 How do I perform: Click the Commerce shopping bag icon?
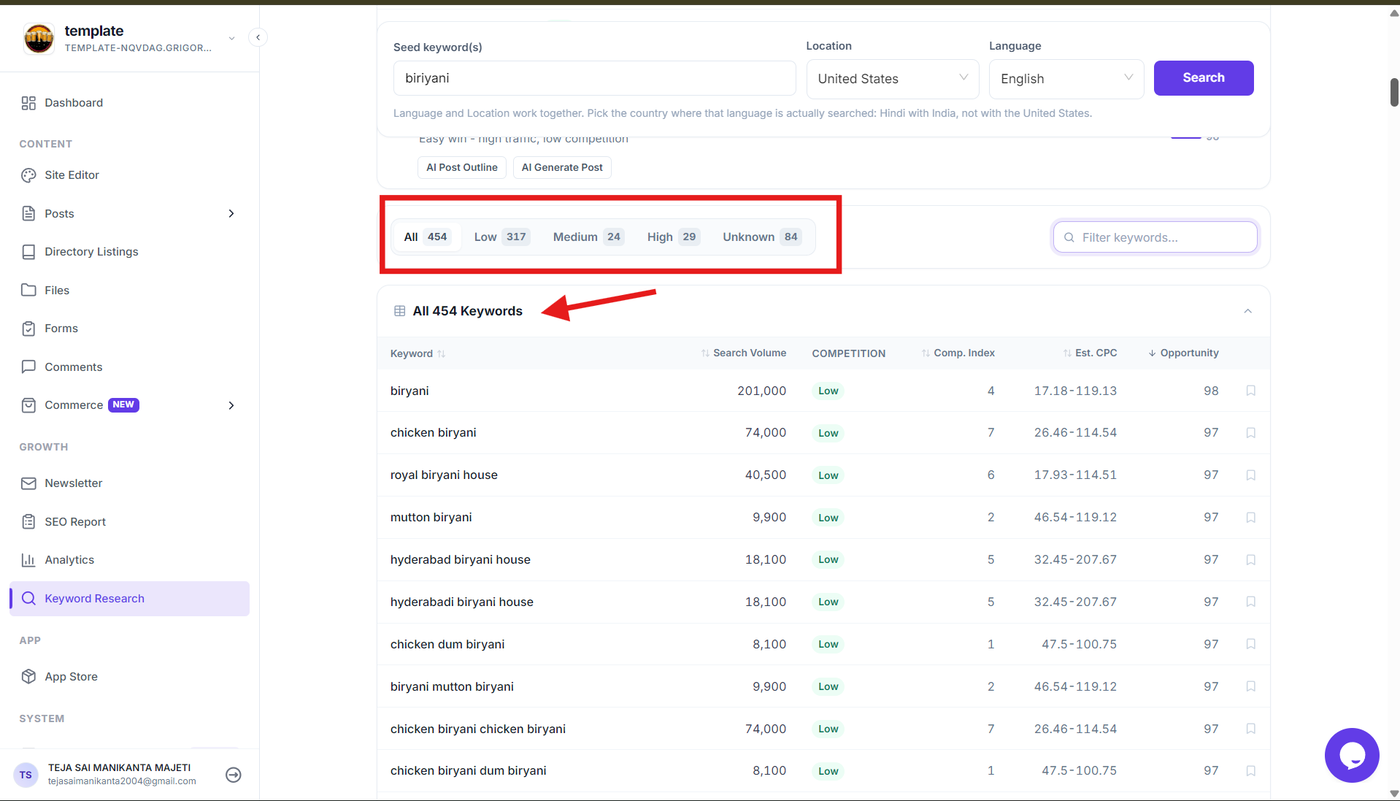click(28, 405)
